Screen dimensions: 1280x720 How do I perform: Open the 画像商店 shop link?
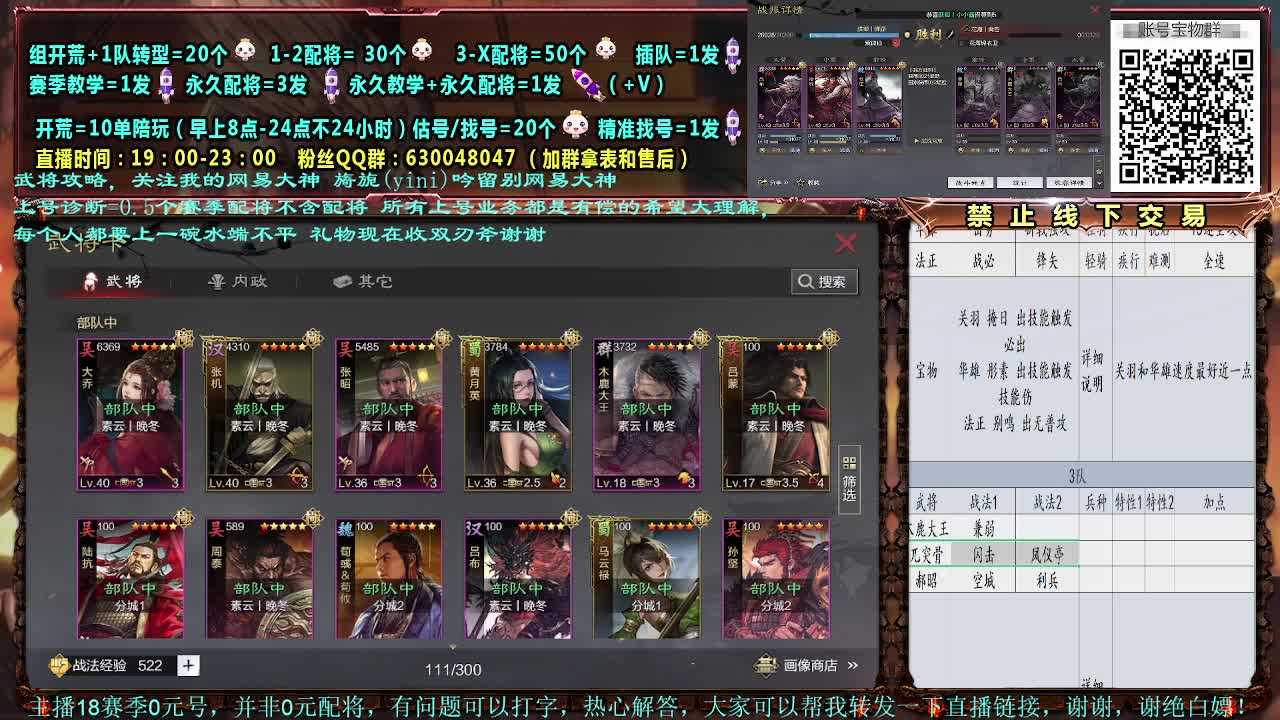tap(810, 665)
